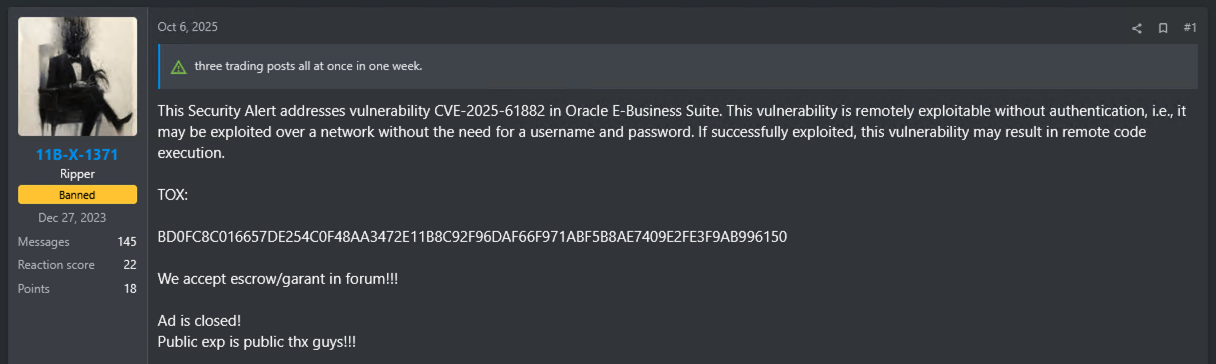
Task: Click the three trading posts warning text
Action: pyautogui.click(x=309, y=67)
